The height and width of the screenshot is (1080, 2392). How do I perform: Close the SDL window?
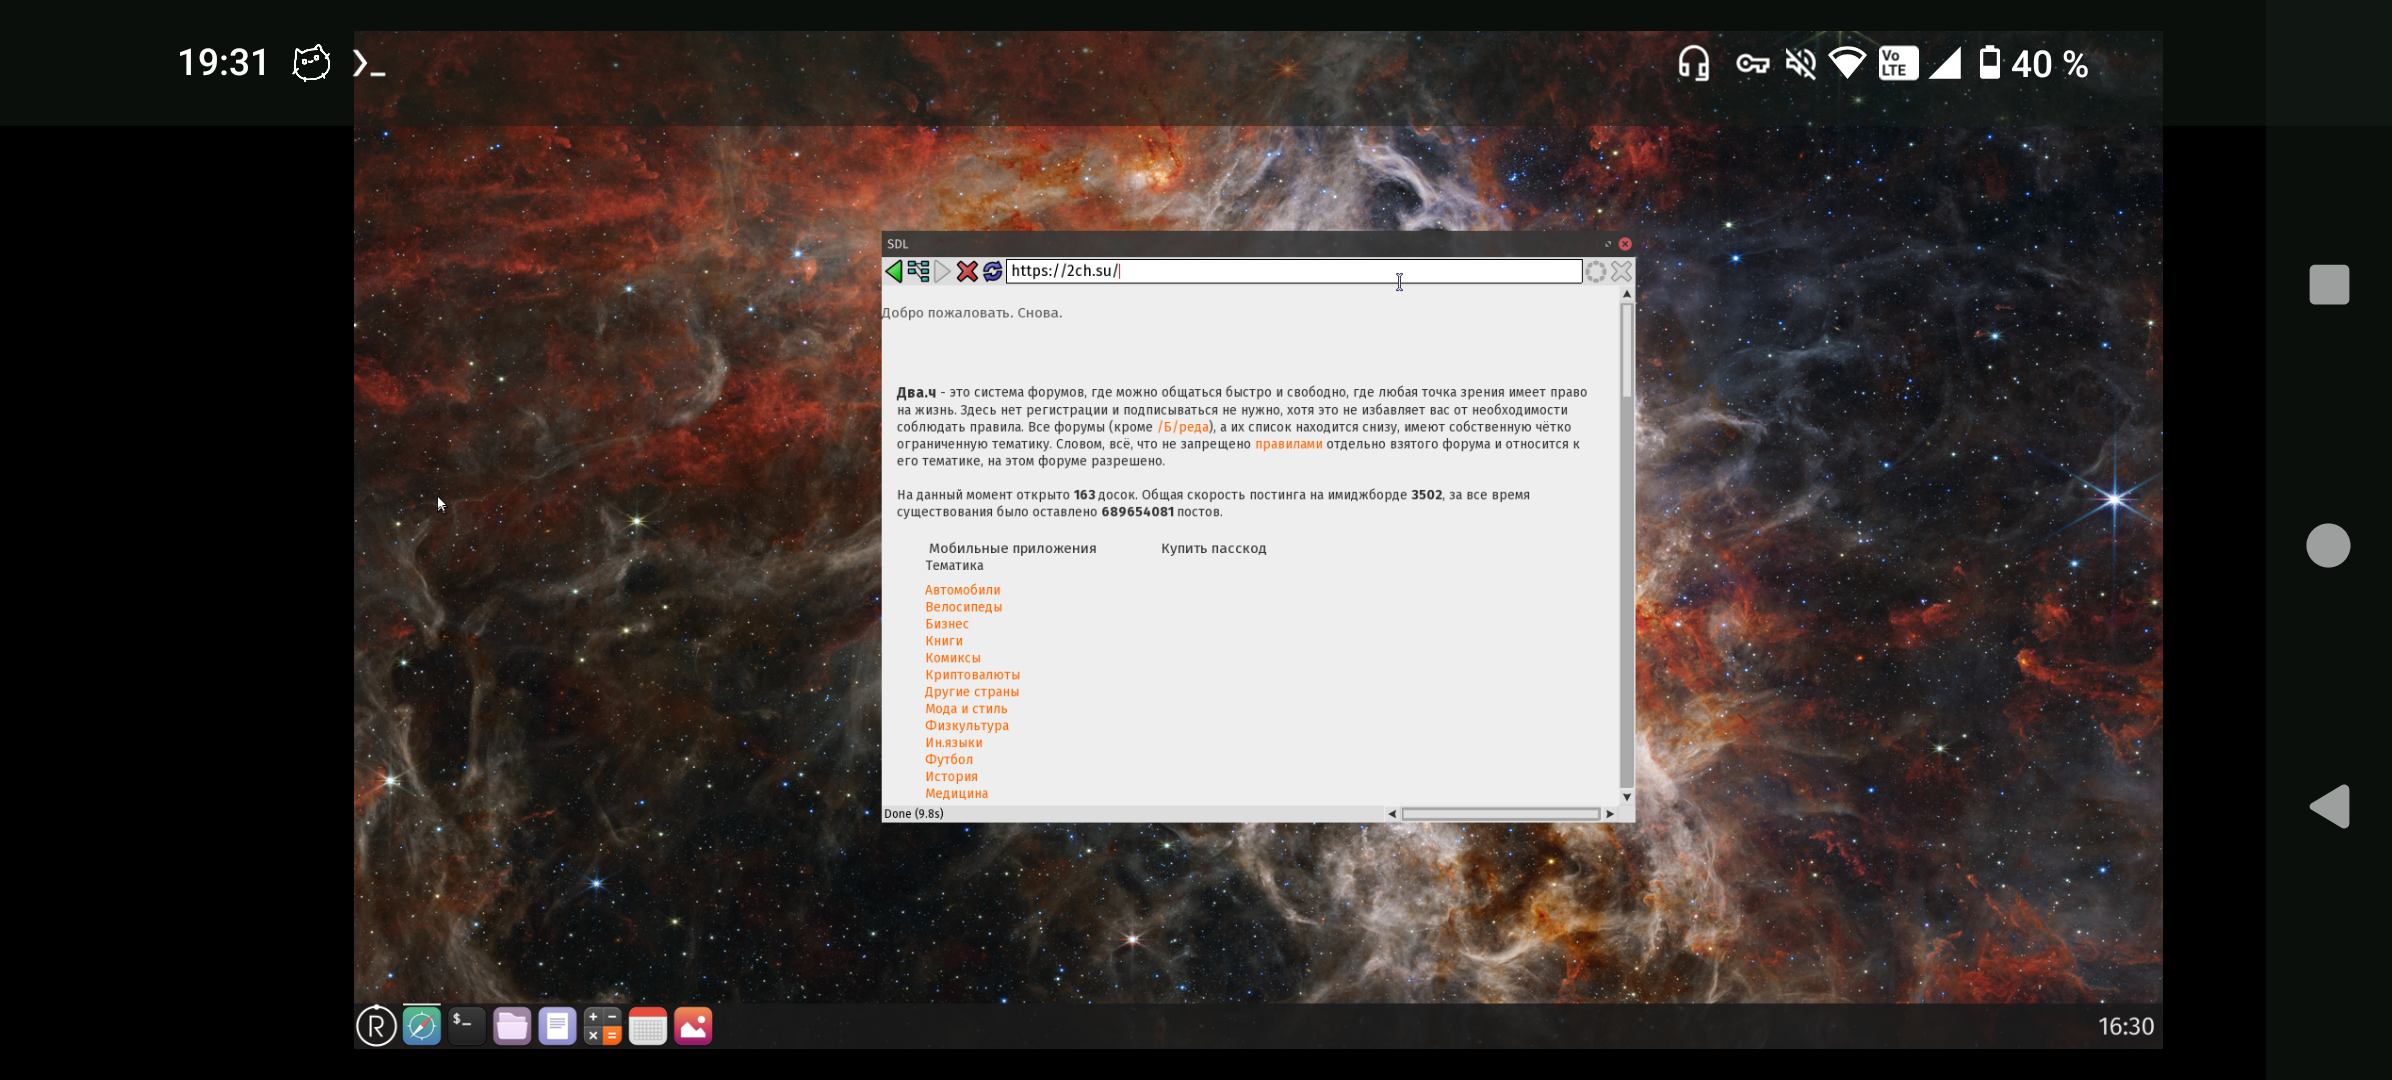1625,244
